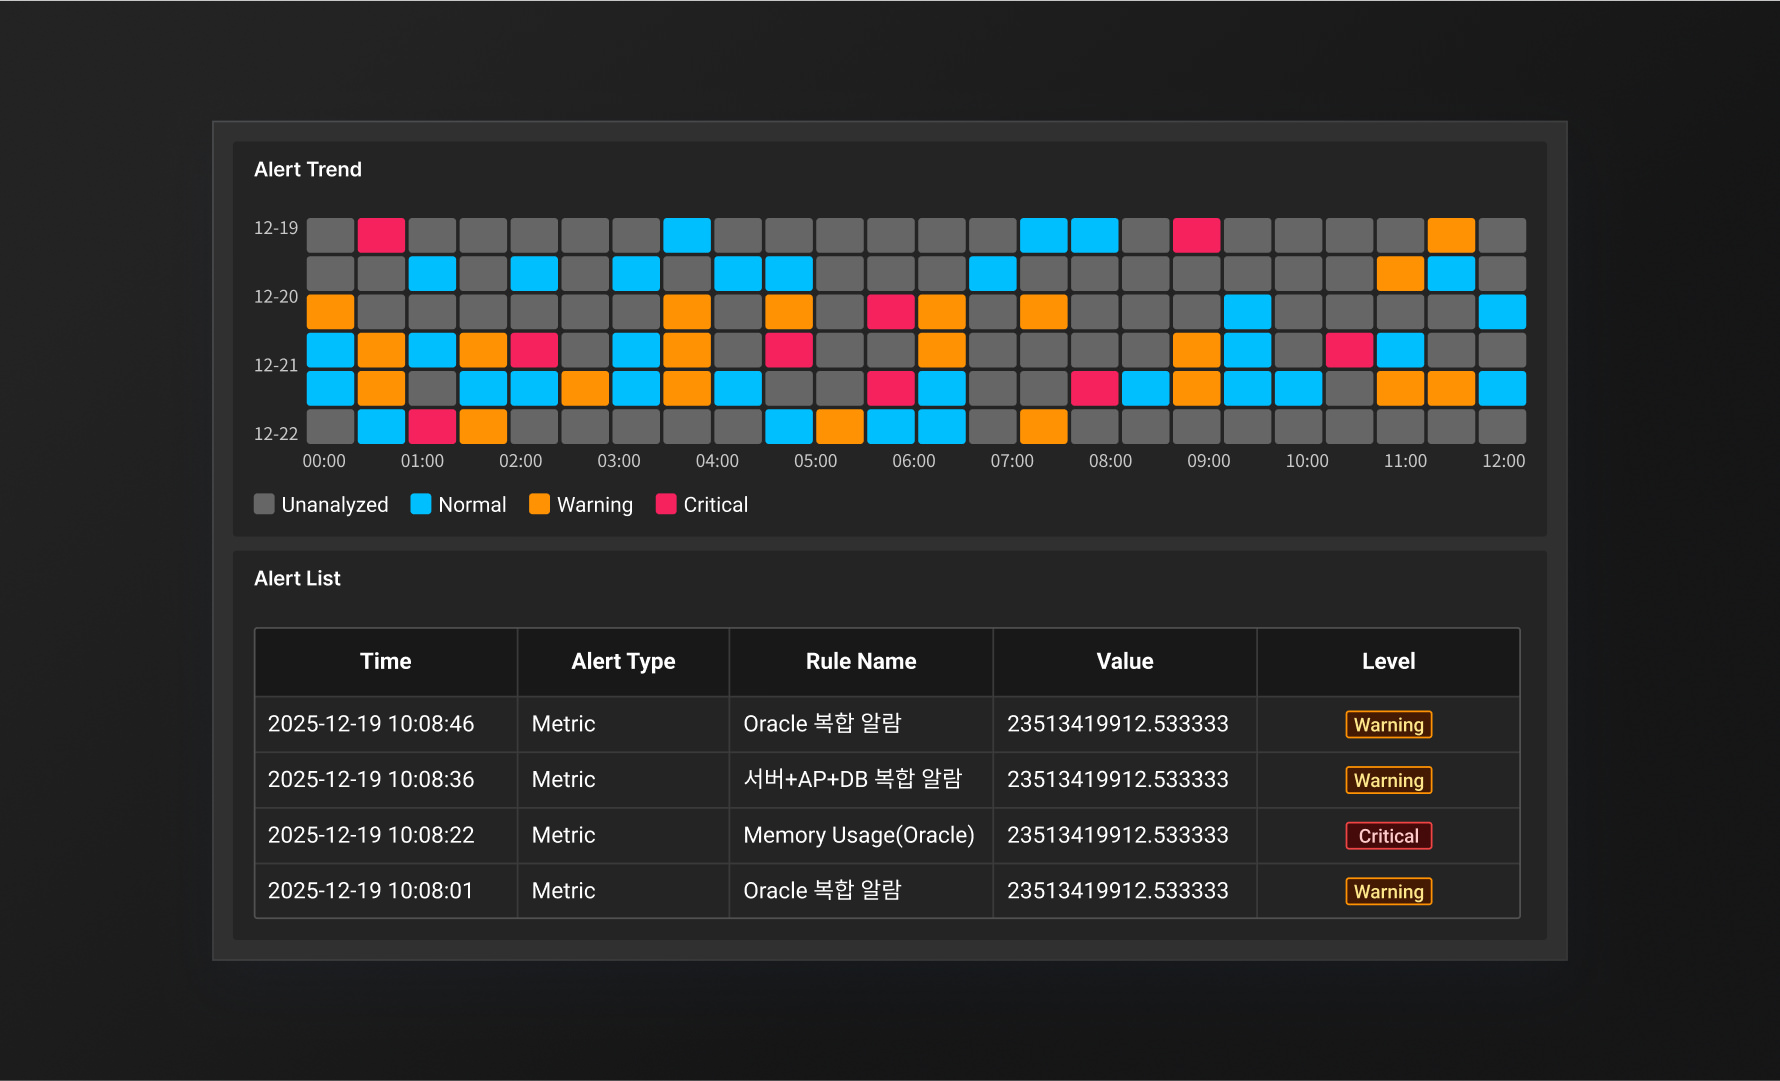This screenshot has width=1780, height=1081.
Task: Click the 06:00 time axis label
Action: point(913,461)
